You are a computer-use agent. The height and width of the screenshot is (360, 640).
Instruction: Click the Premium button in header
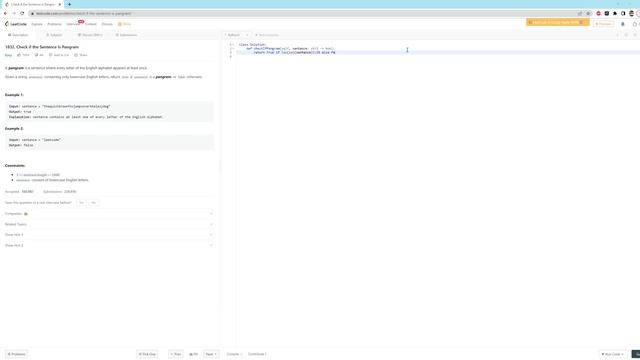(x=604, y=24)
